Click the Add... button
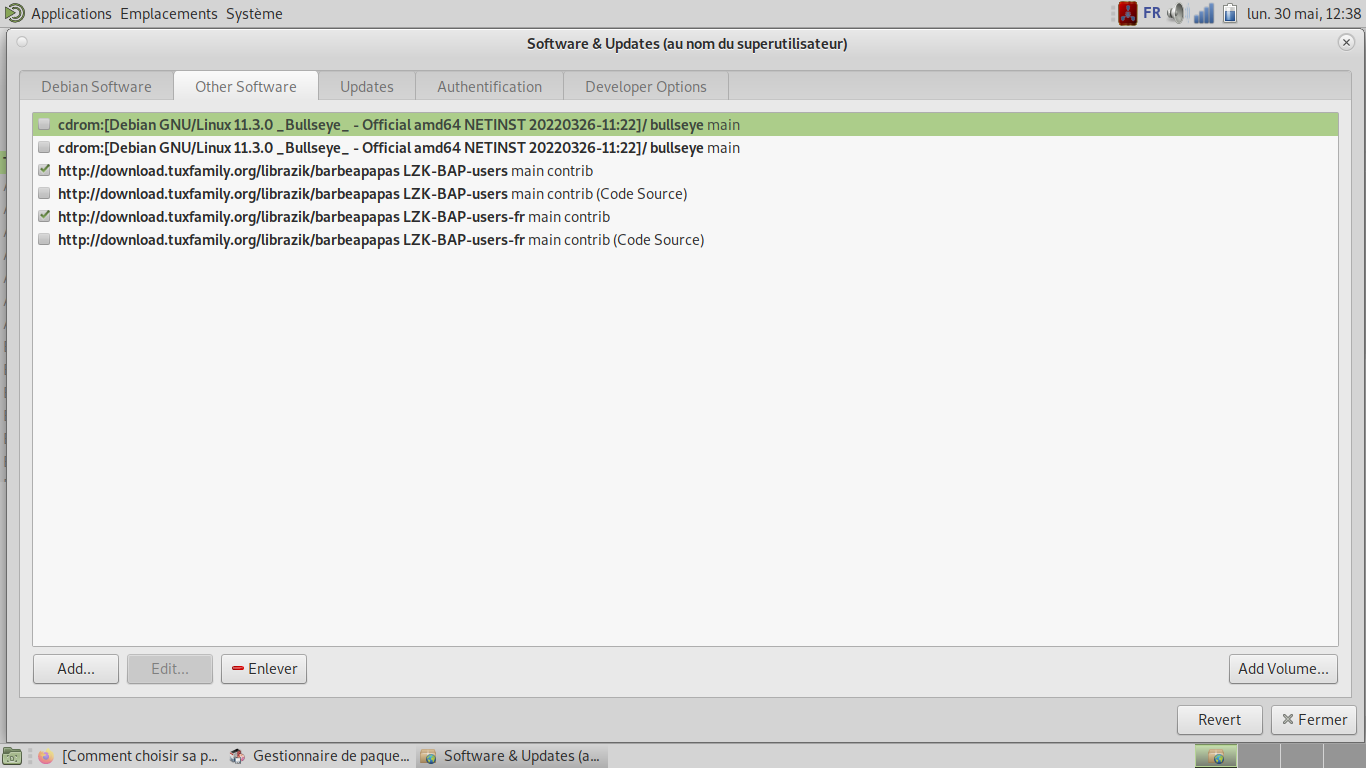The width and height of the screenshot is (1366, 768). [76, 669]
